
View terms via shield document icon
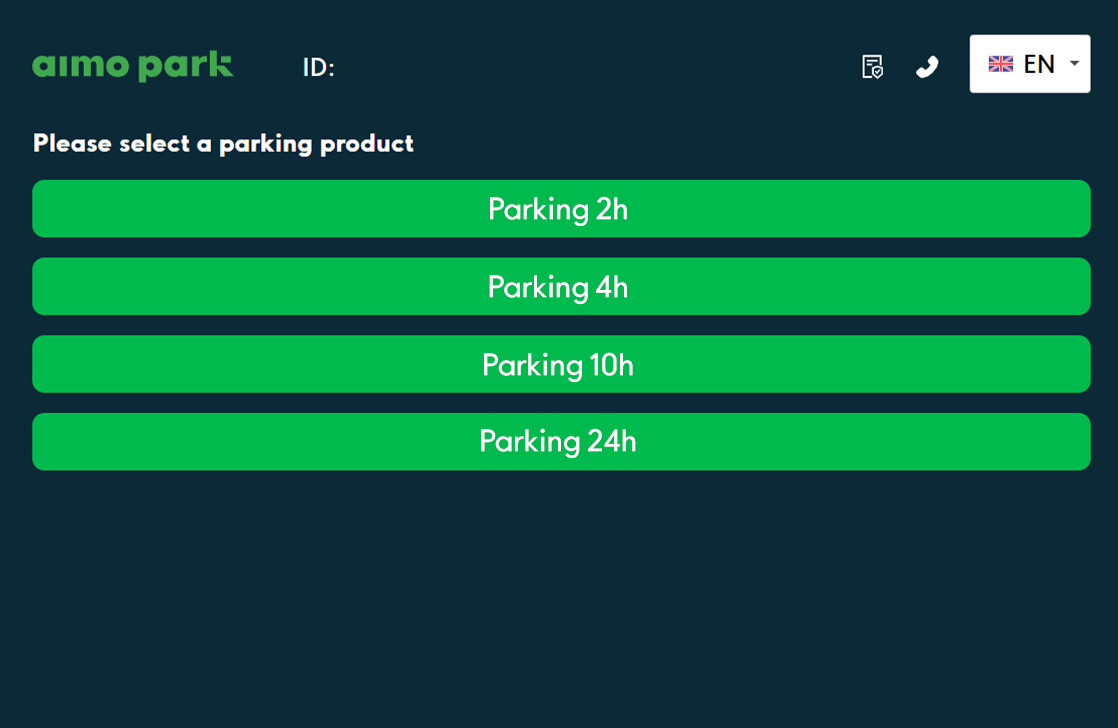click(x=872, y=67)
